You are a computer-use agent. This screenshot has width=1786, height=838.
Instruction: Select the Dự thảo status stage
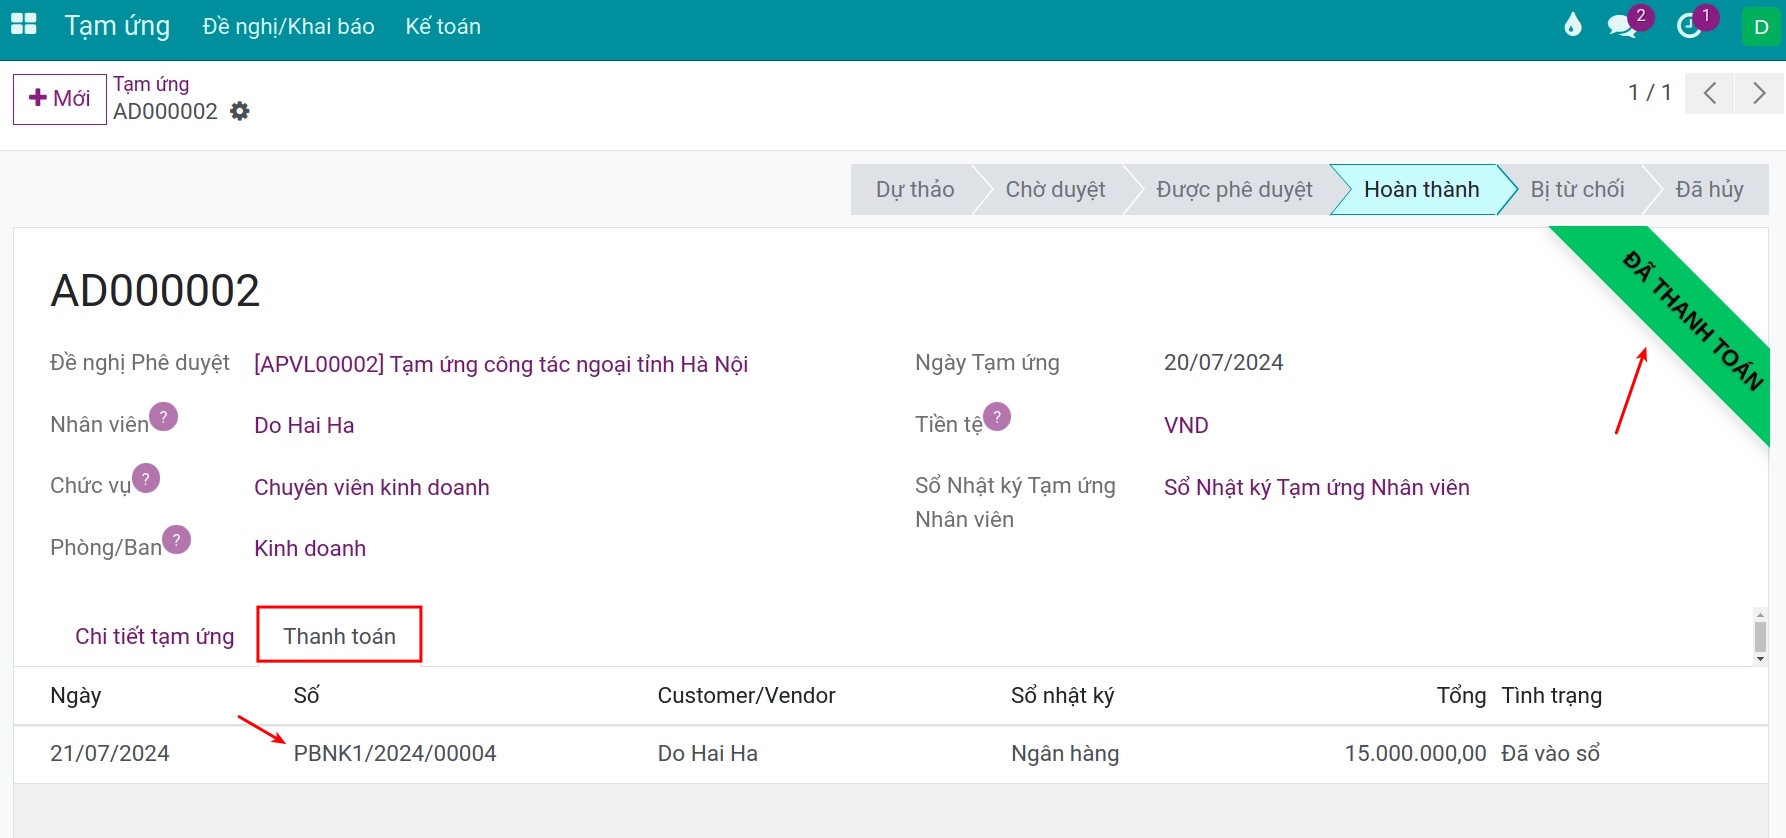(914, 190)
